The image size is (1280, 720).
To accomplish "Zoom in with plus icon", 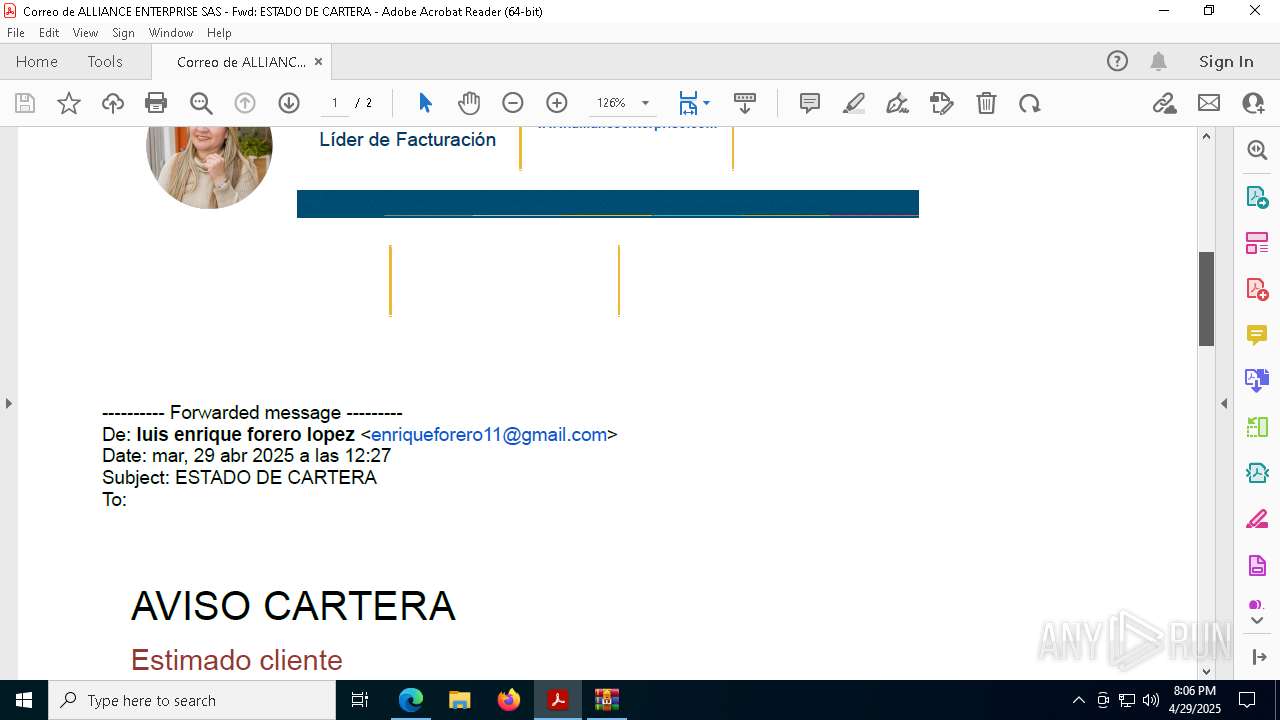I will click(x=557, y=103).
